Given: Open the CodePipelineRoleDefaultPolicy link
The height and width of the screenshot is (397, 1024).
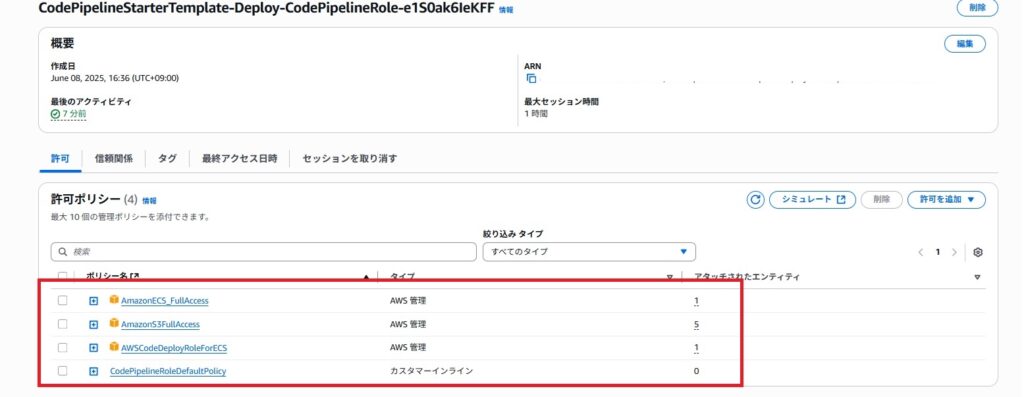Looking at the screenshot, I should 168,372.
